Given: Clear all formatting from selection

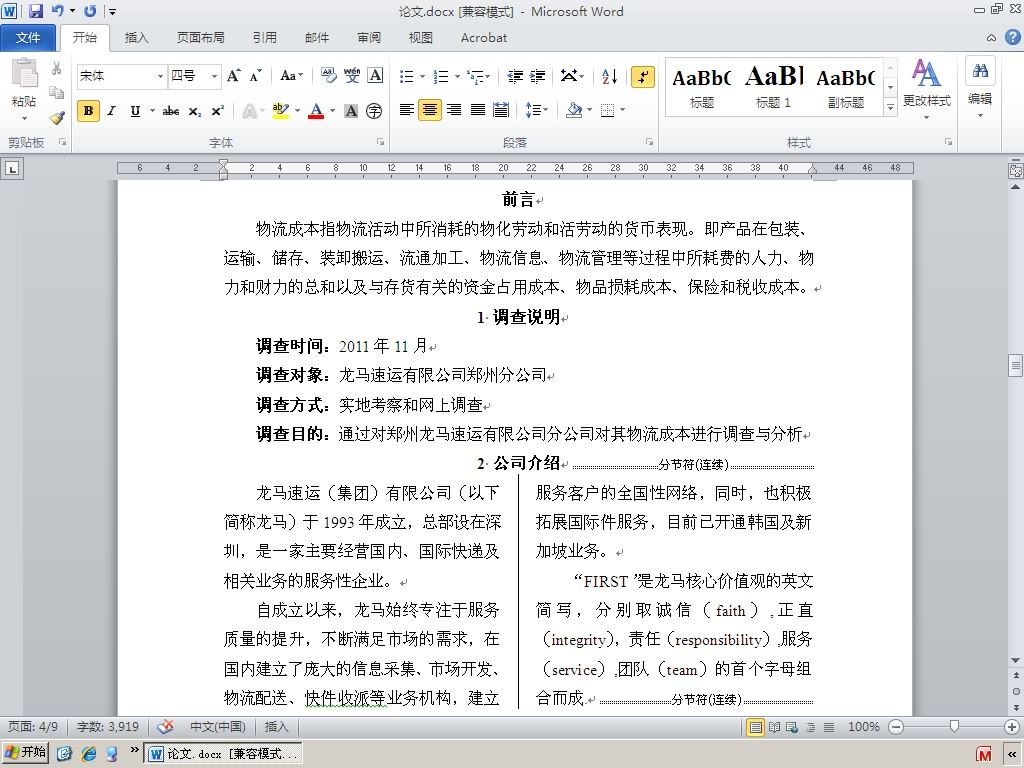Looking at the screenshot, I should click(328, 76).
